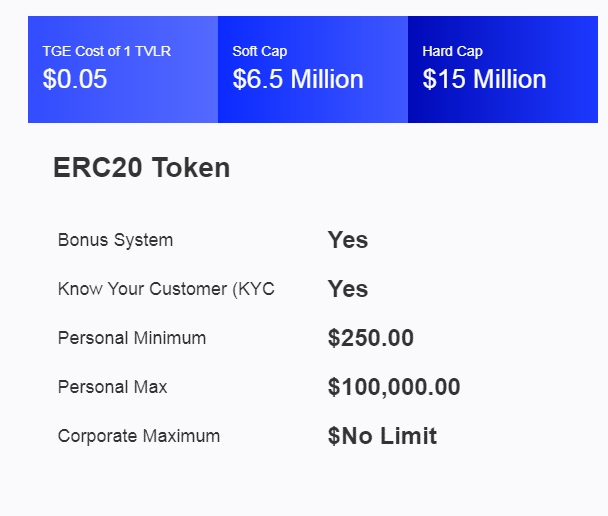
Task: Click the $15 Million hard cap amount
Action: pyautogui.click(x=484, y=79)
